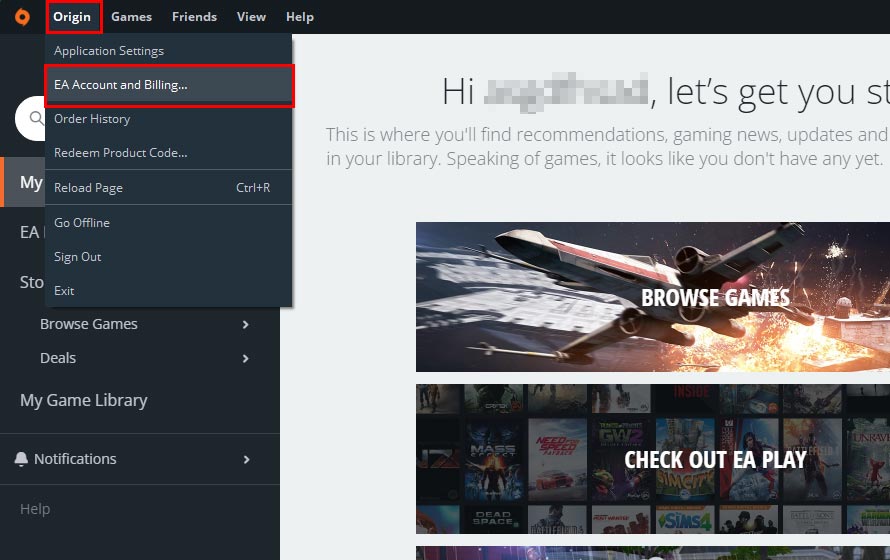This screenshot has height=560, width=890.
Task: Go to My Game Library
Action: 83,400
